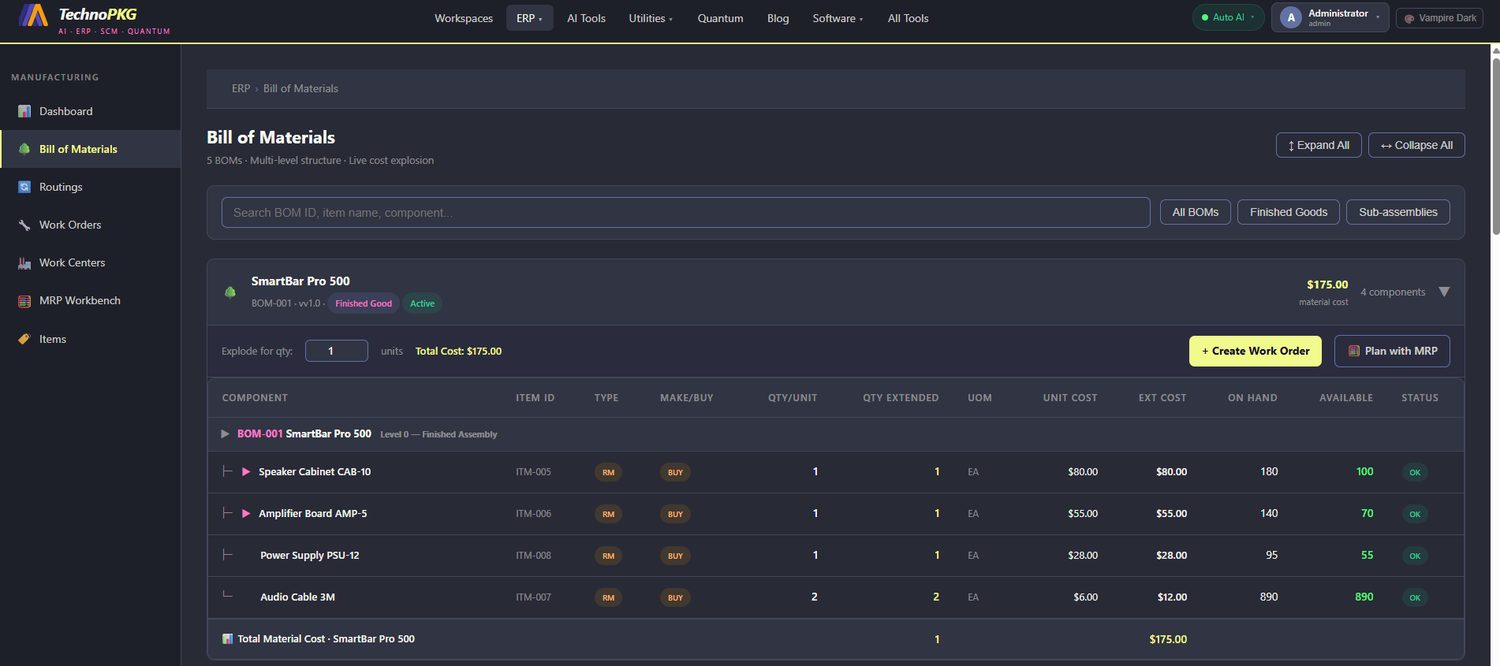Click the 4 components label
The width and height of the screenshot is (1500, 666).
click(1393, 292)
